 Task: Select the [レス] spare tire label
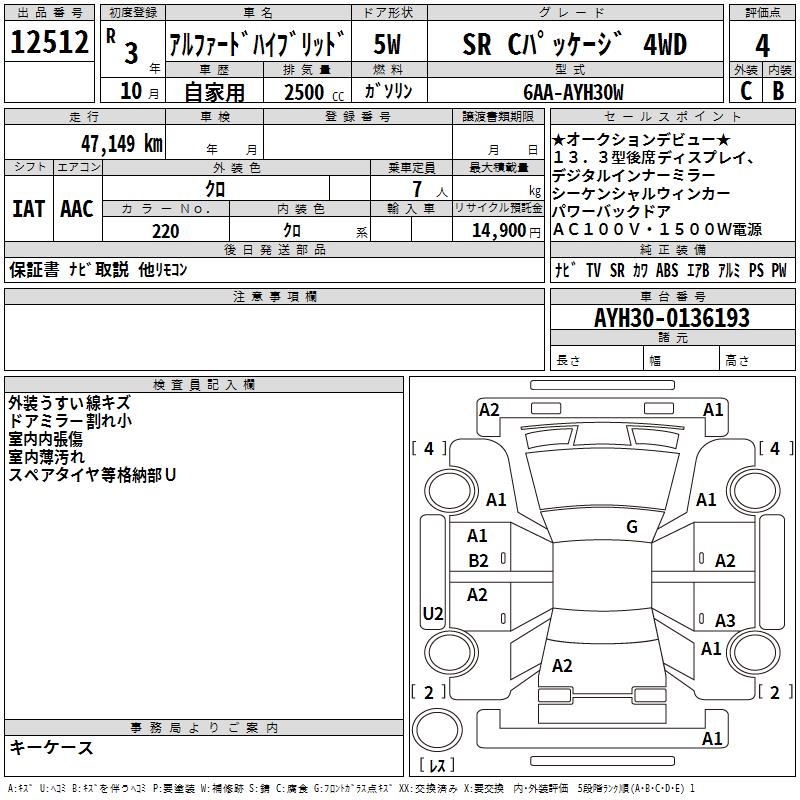(437, 764)
